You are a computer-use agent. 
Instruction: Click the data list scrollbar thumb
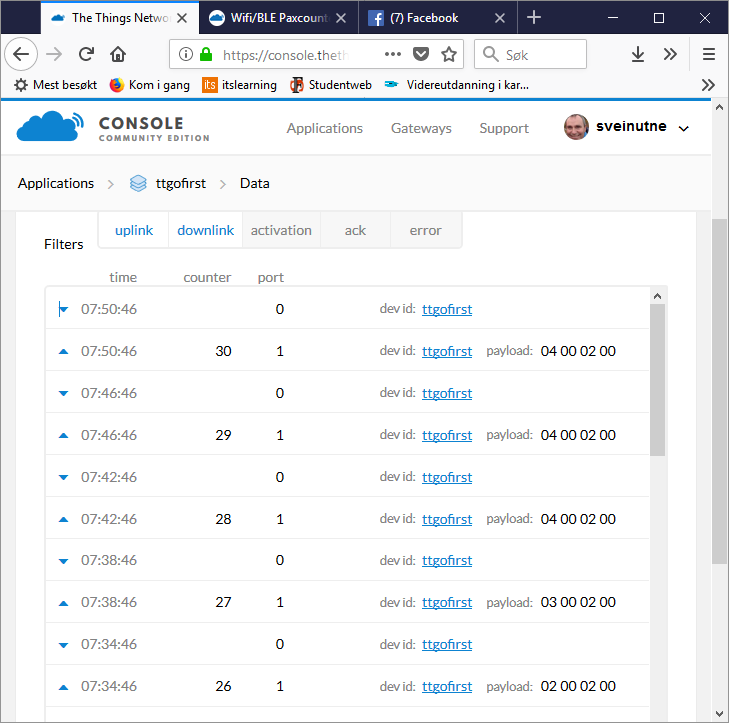657,380
